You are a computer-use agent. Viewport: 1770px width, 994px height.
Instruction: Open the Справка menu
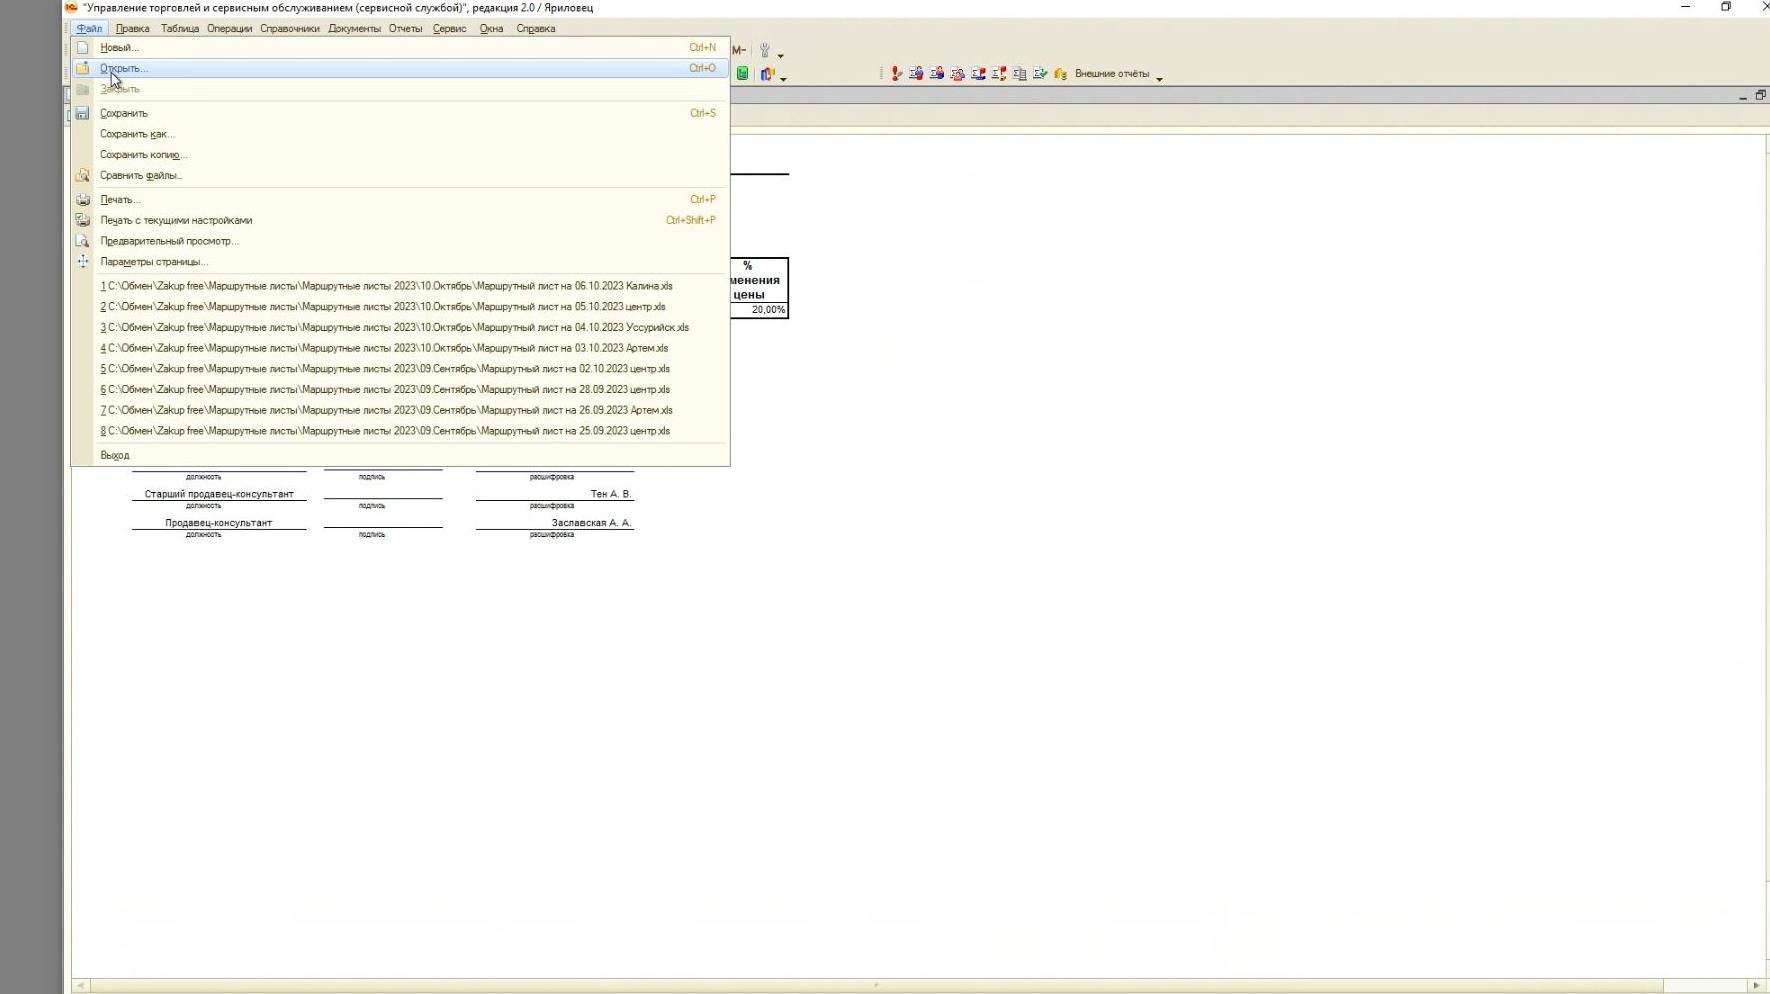point(536,28)
